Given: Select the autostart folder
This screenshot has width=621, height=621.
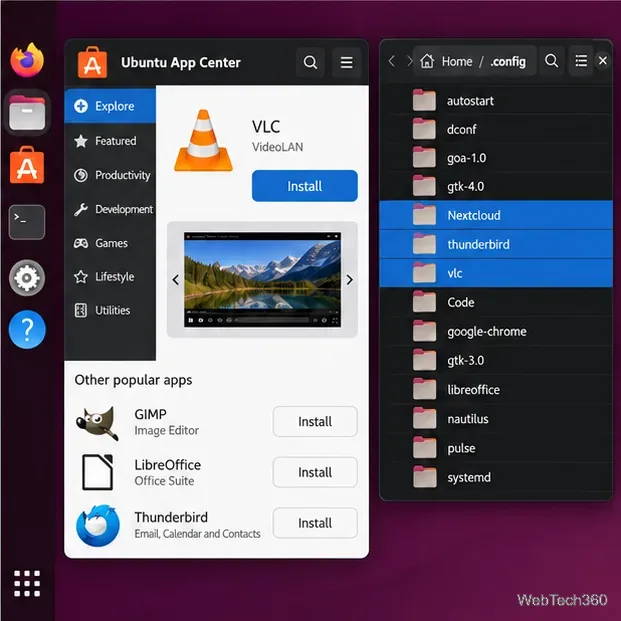Looking at the screenshot, I should coord(496,101).
